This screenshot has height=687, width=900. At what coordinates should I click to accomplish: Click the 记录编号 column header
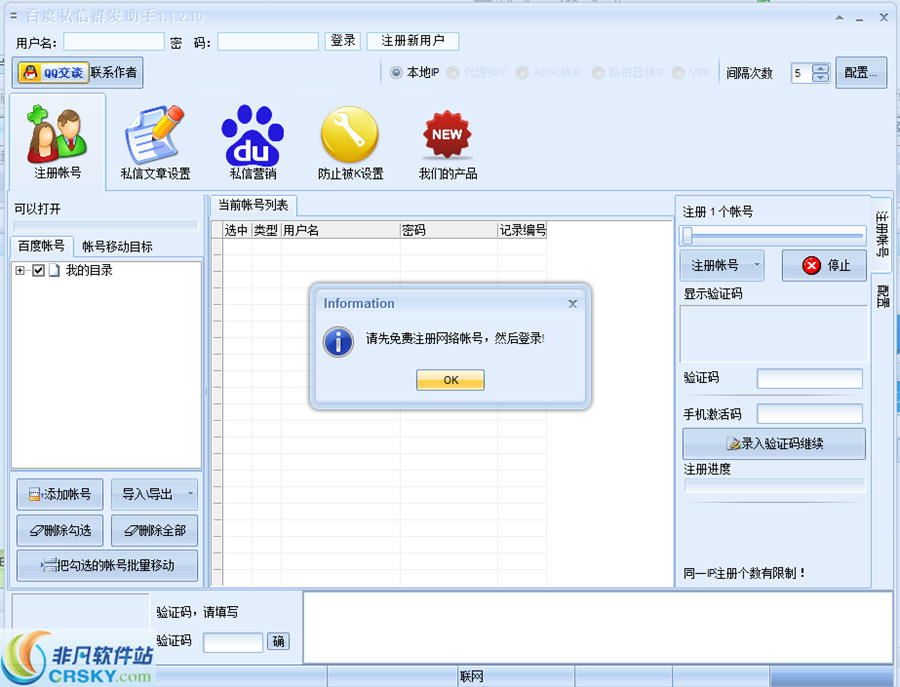tap(522, 230)
